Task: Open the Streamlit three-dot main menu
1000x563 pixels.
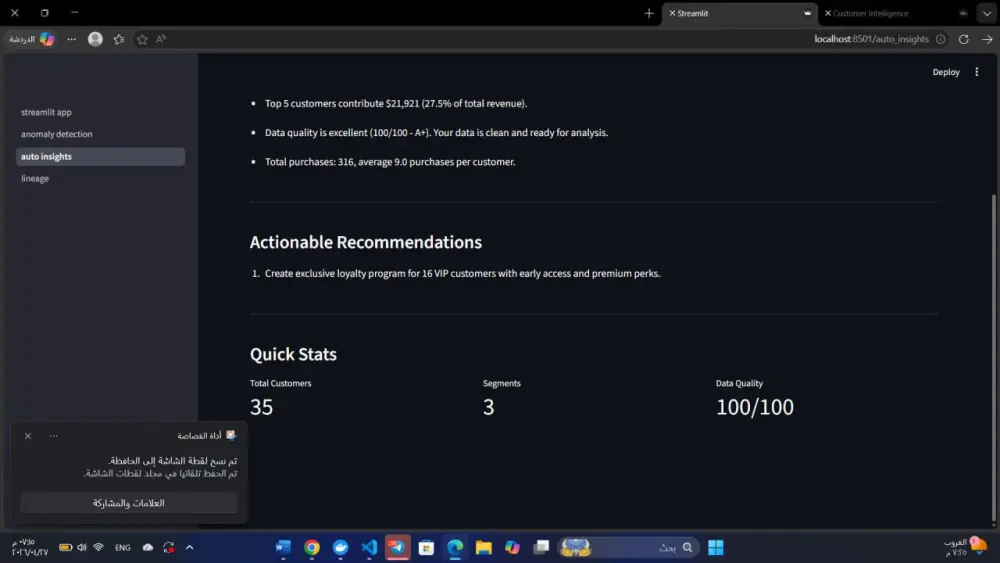Action: point(976,72)
